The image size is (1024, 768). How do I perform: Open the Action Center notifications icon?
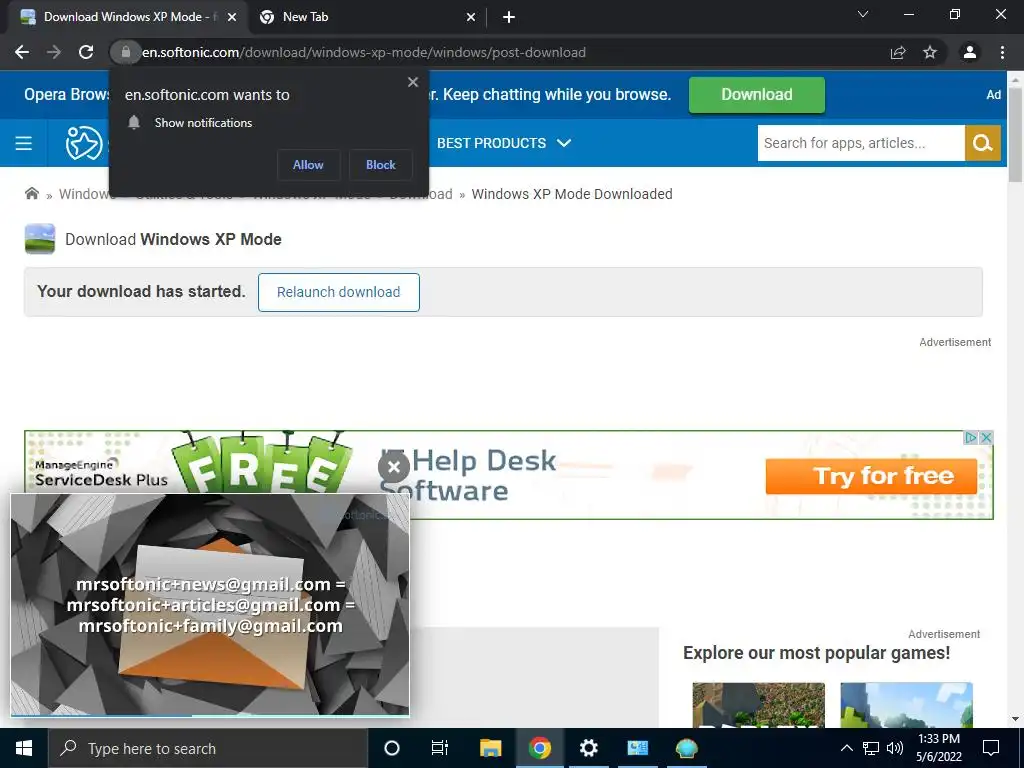pyautogui.click(x=991, y=748)
